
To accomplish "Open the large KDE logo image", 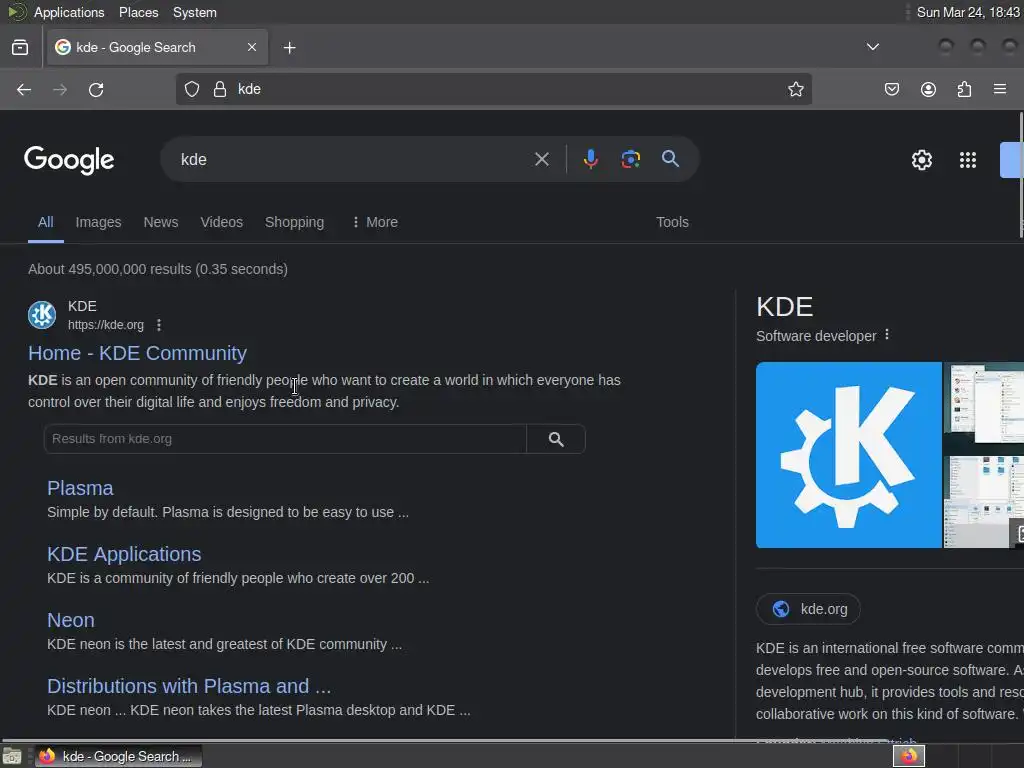I will (x=848, y=455).
